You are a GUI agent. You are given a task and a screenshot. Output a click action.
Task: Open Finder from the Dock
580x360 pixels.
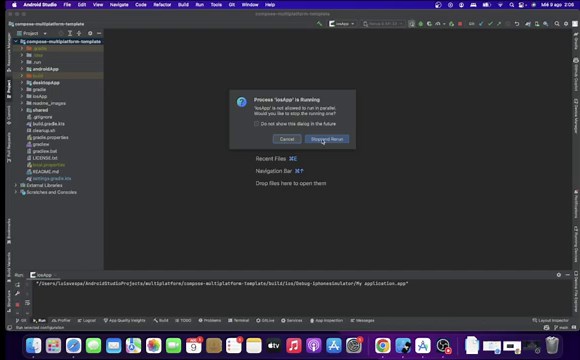point(34,346)
